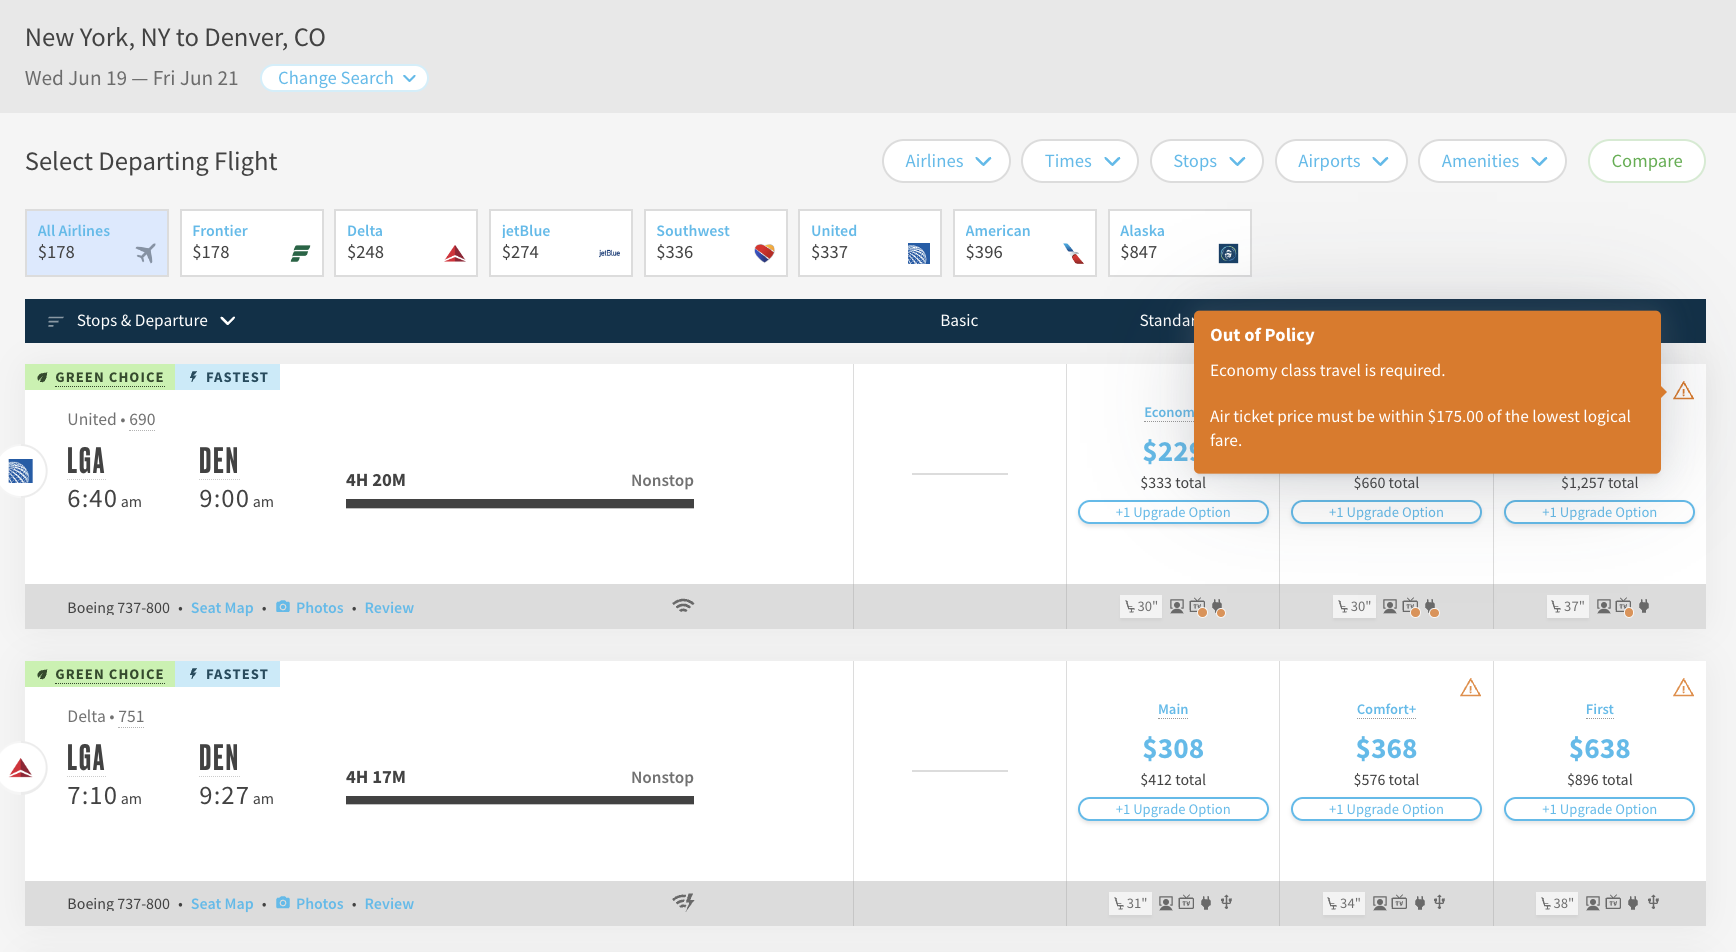Click the USB icon under Delta First

tap(1653, 902)
